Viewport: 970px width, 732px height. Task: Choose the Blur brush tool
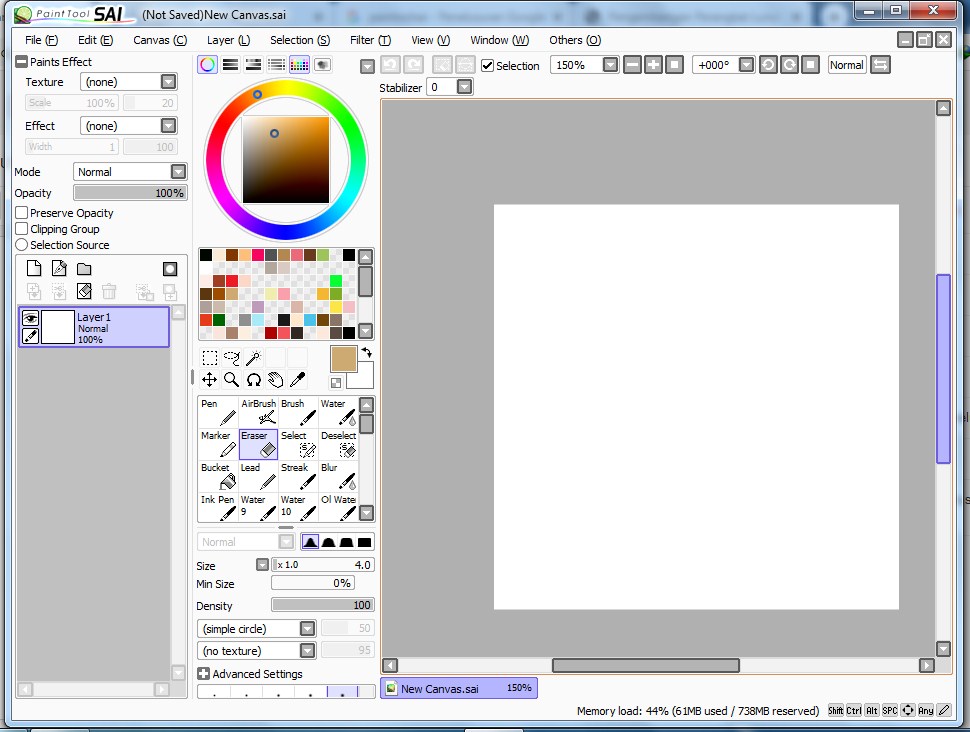[336, 473]
